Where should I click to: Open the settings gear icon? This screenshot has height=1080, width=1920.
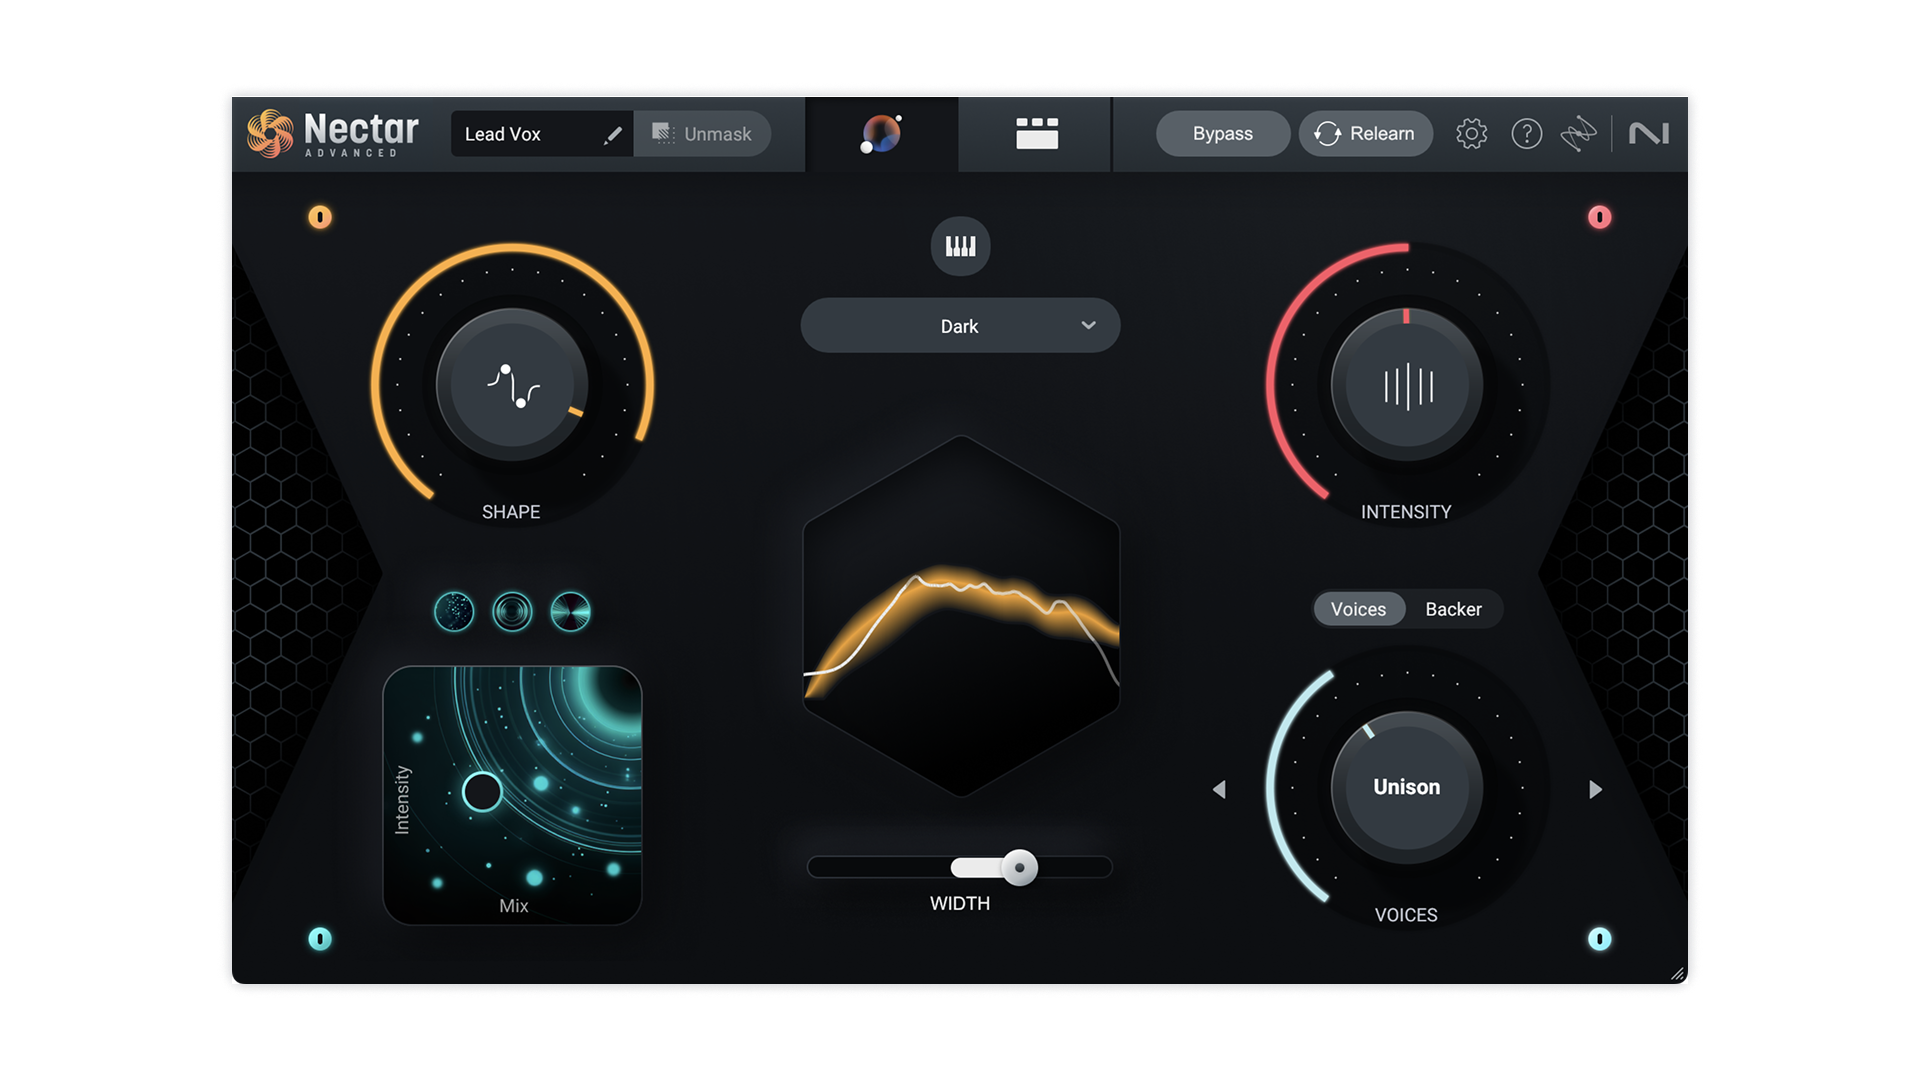point(1471,134)
